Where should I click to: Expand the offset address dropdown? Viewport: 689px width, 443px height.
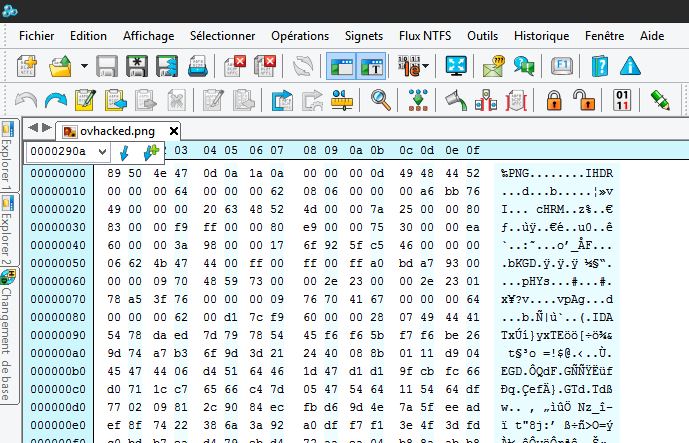[x=102, y=152]
